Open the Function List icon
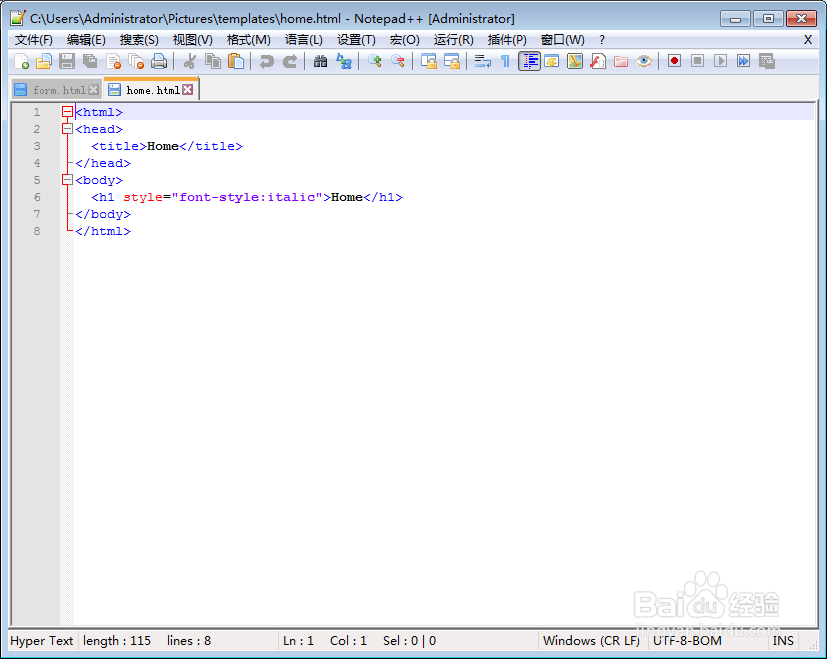 click(x=598, y=61)
